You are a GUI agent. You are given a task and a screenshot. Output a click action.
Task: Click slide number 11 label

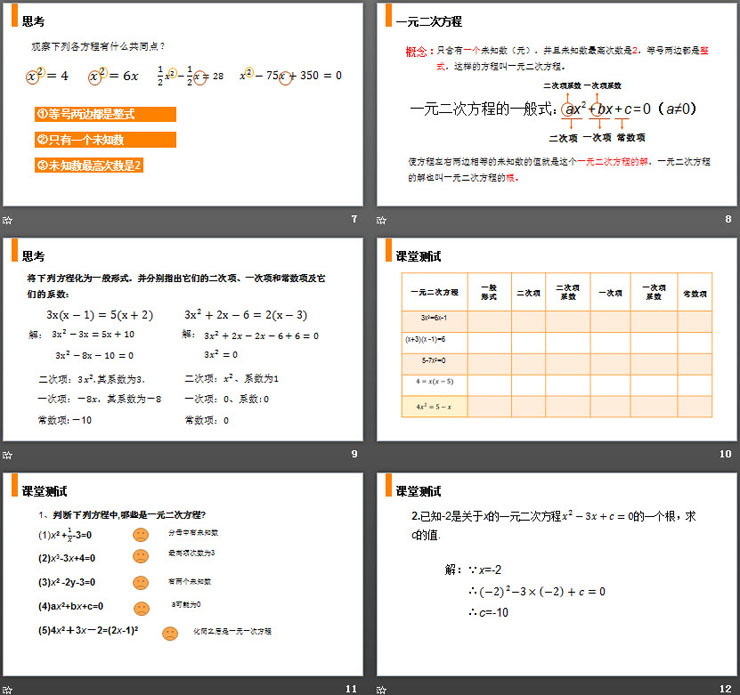tap(351, 689)
